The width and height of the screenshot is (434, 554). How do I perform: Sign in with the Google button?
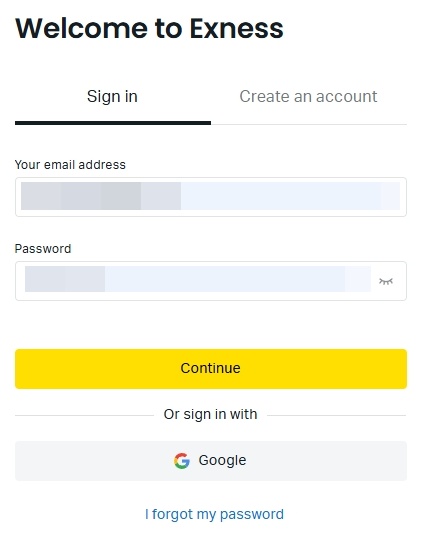211,461
